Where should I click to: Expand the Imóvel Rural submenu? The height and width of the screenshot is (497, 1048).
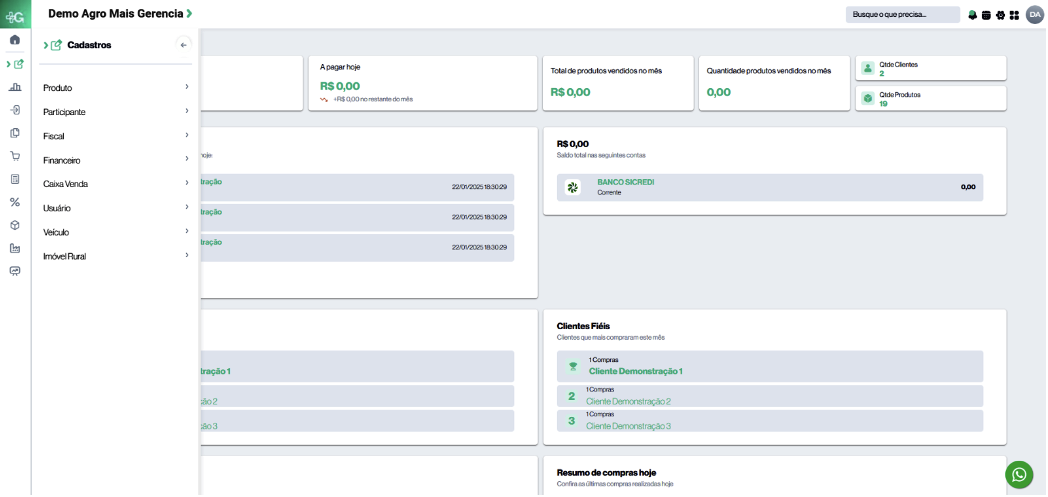116,256
